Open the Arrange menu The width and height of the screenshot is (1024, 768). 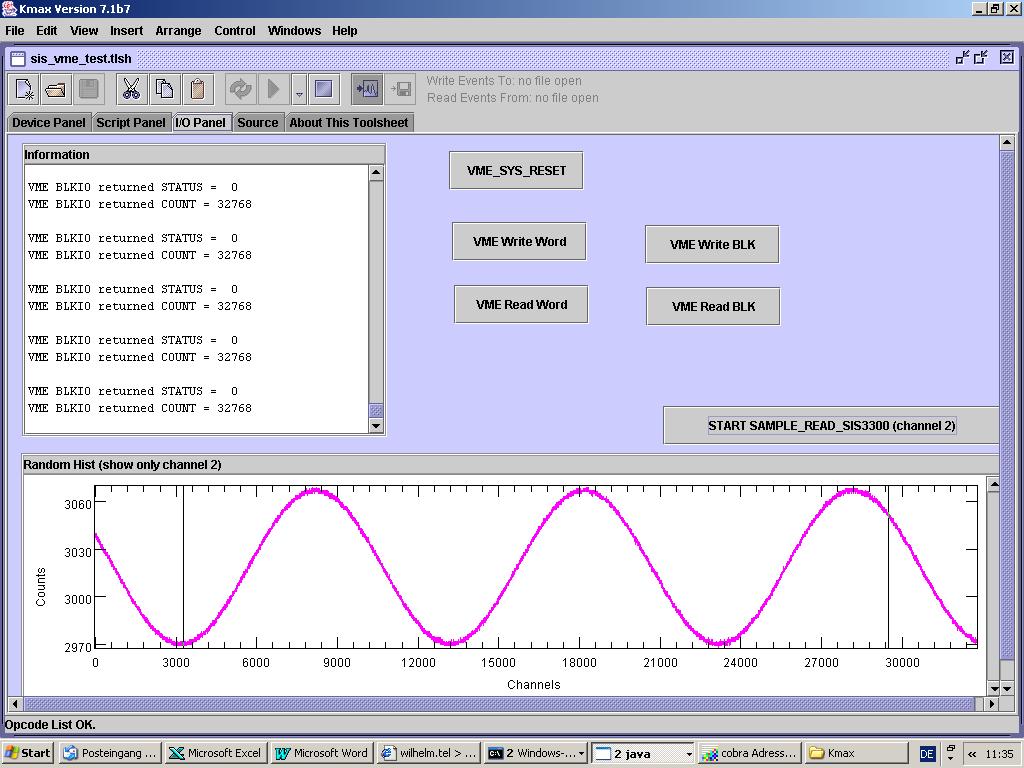178,31
